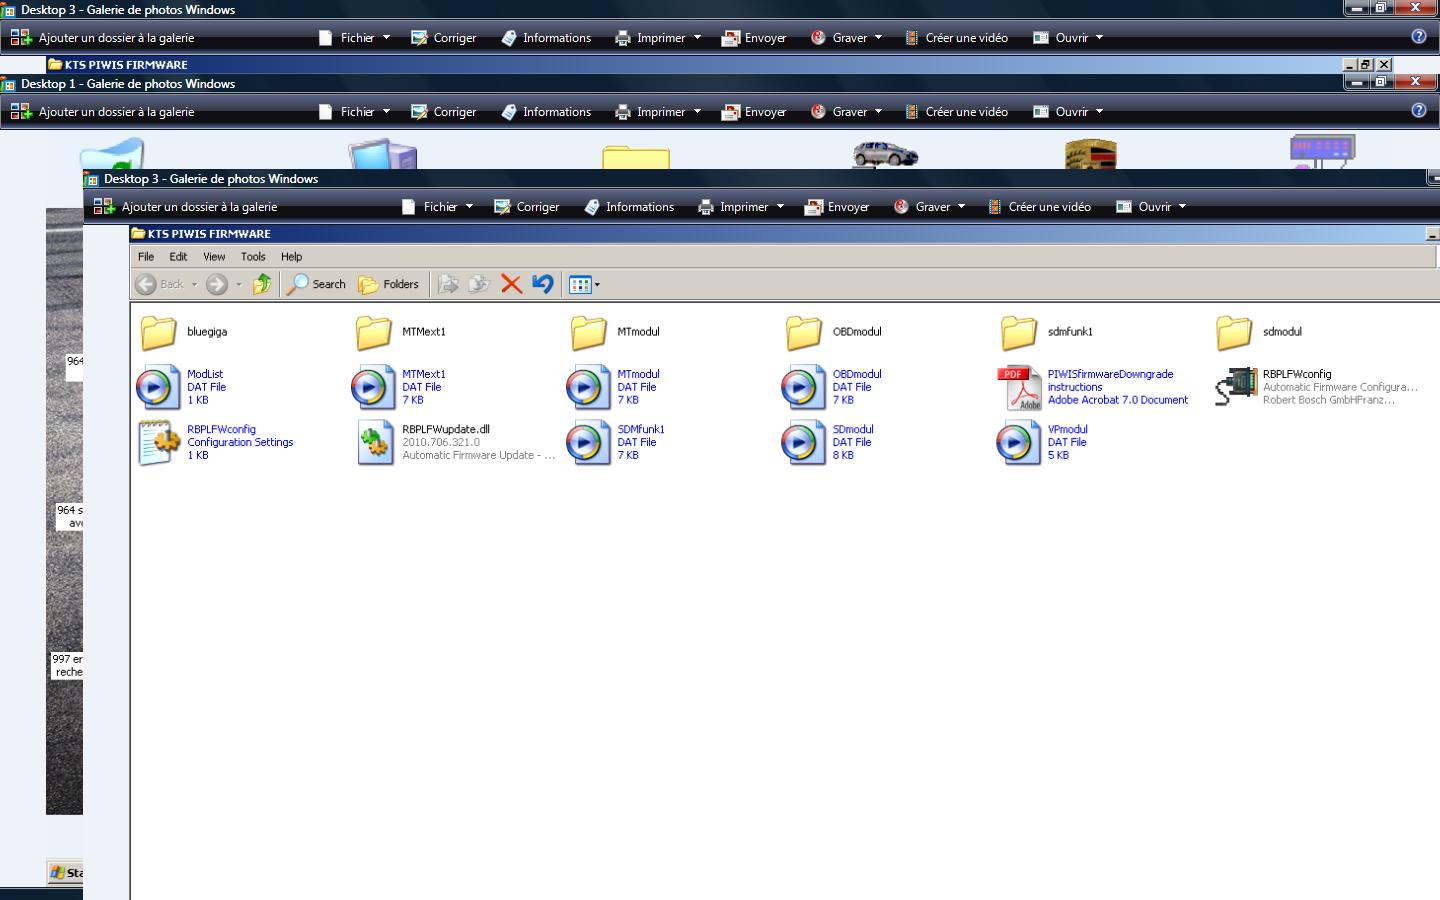Open the Tools menu

[253, 257]
